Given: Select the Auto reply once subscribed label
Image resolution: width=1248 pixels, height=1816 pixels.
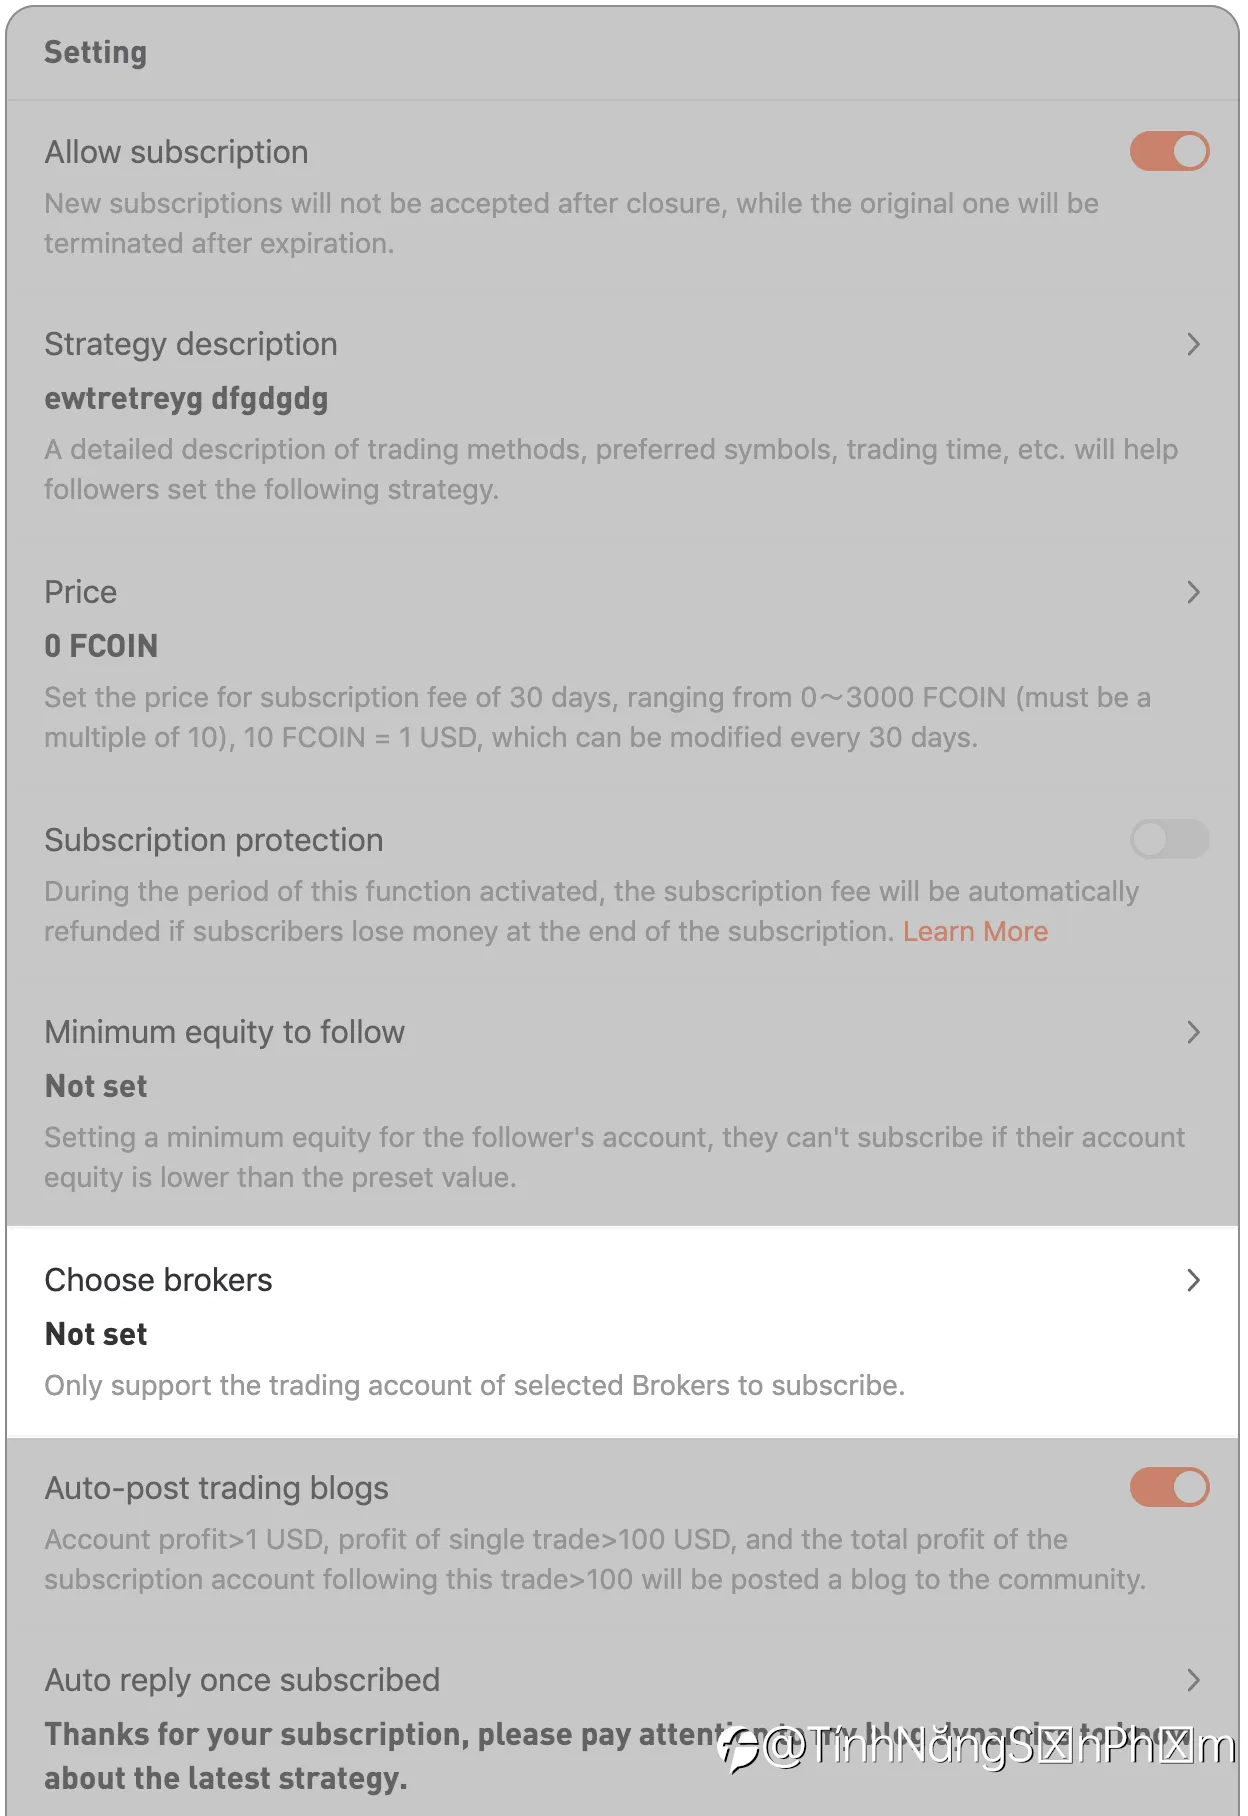Looking at the screenshot, I should click(x=242, y=1680).
